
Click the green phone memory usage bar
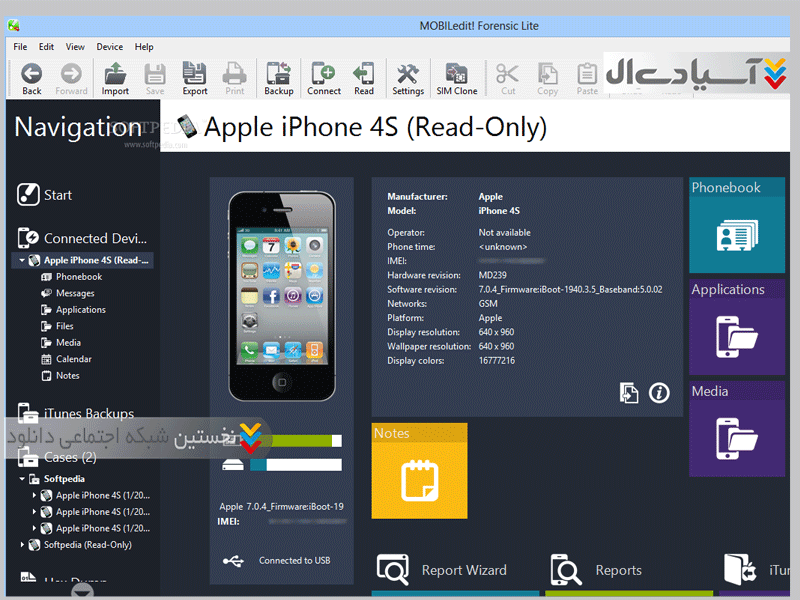click(290, 441)
